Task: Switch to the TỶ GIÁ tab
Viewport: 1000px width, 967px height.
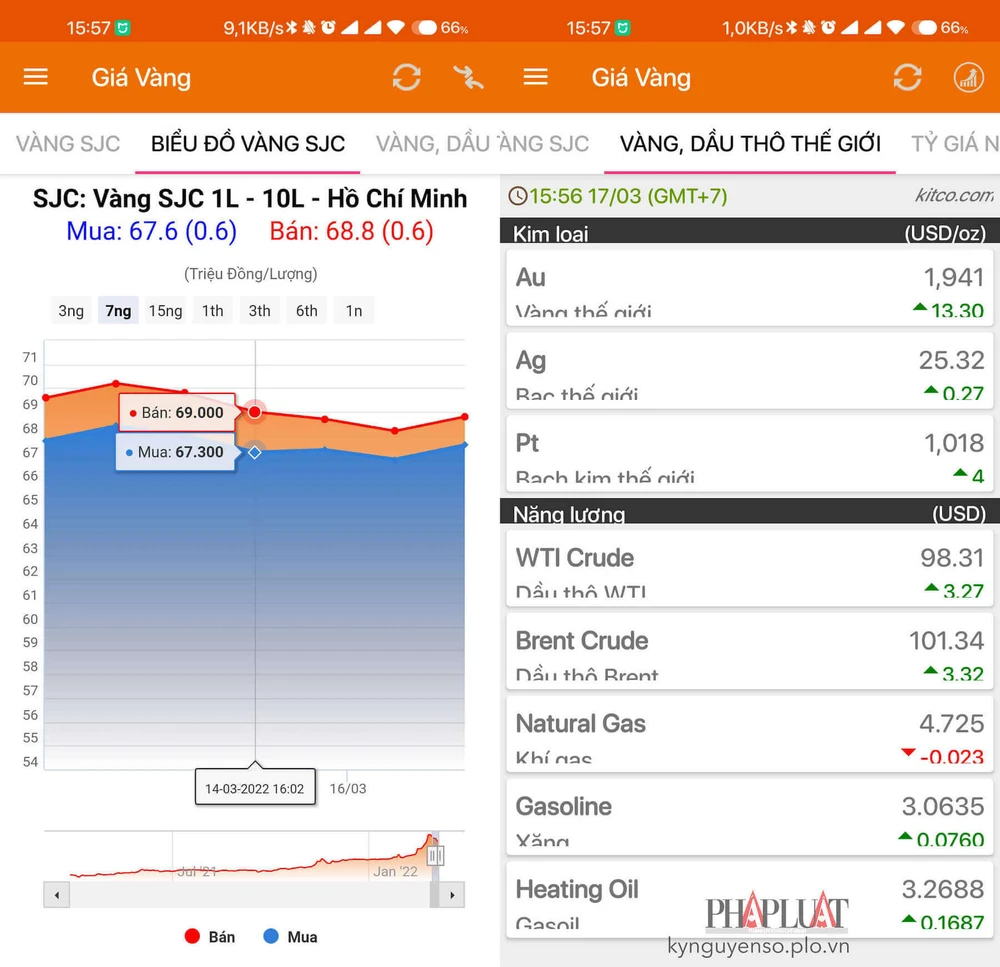Action: pos(955,143)
